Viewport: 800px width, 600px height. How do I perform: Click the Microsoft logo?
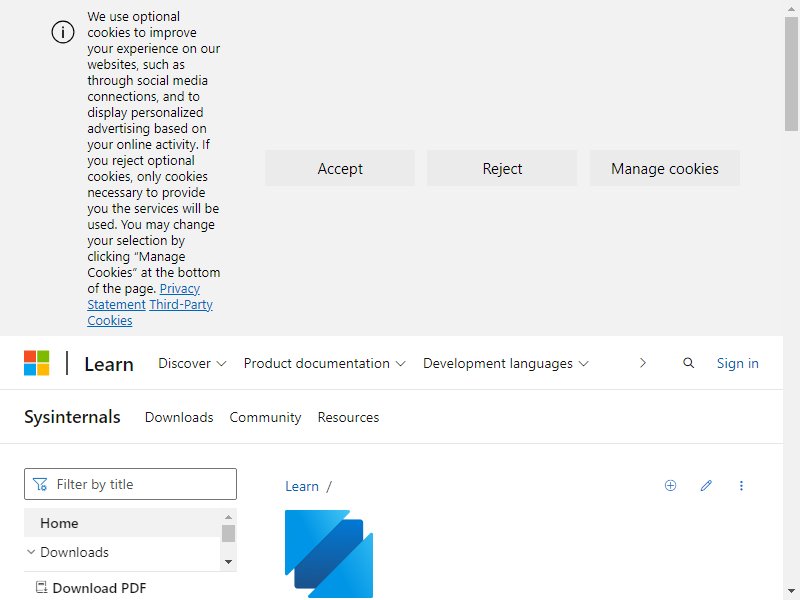(37, 363)
